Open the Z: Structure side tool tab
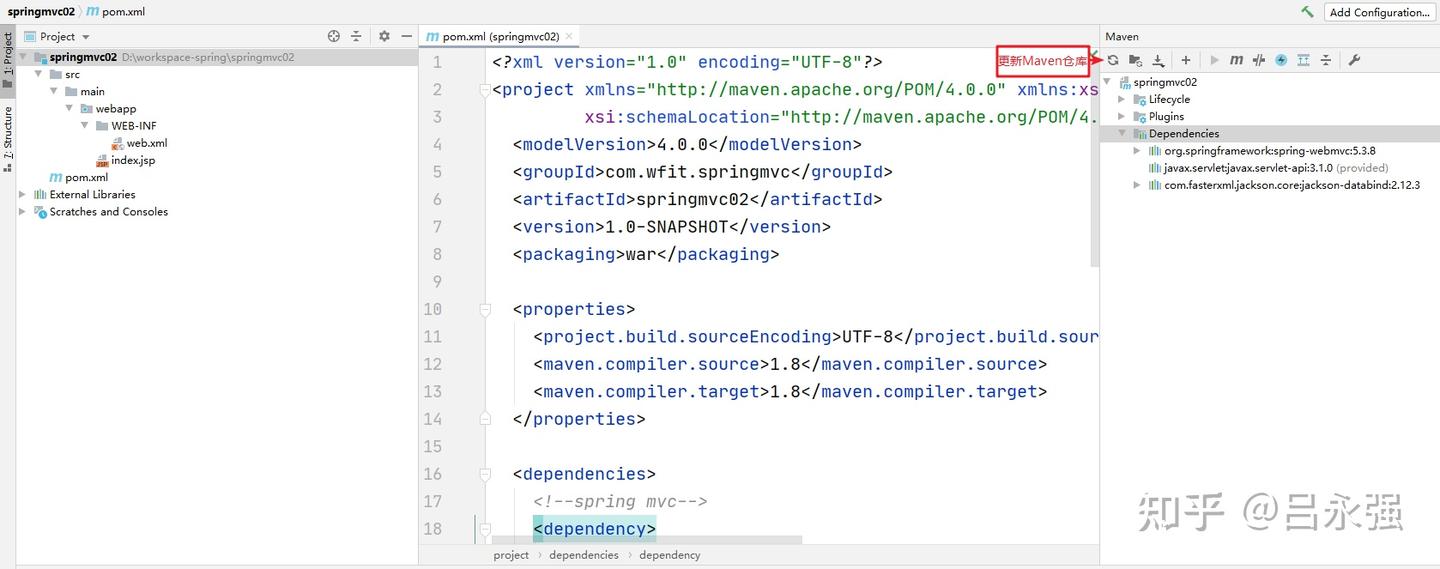Viewport: 1440px width, 569px height. (8, 139)
